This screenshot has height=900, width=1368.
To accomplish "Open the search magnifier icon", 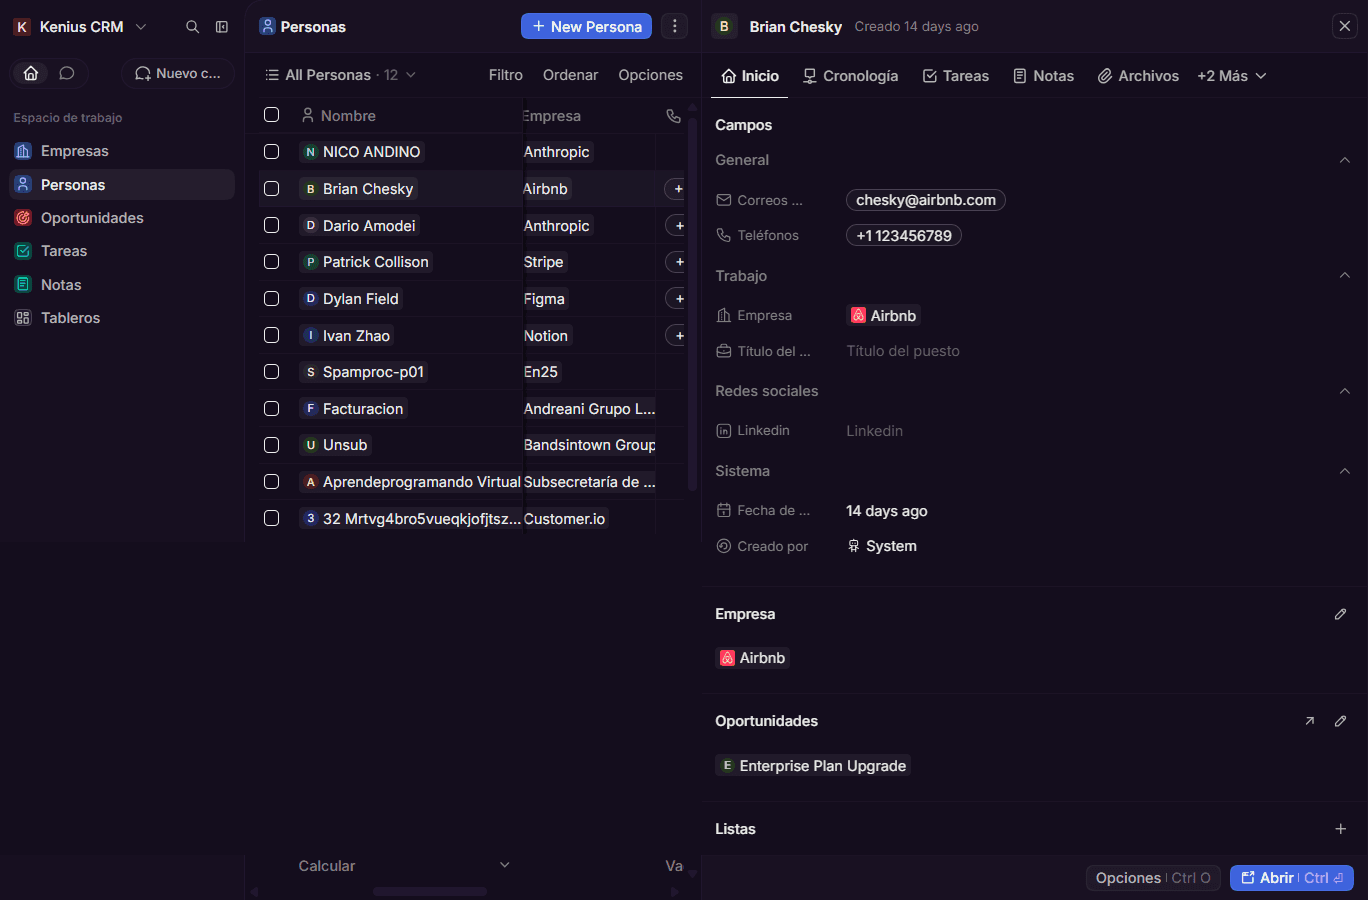I will click(x=192, y=27).
